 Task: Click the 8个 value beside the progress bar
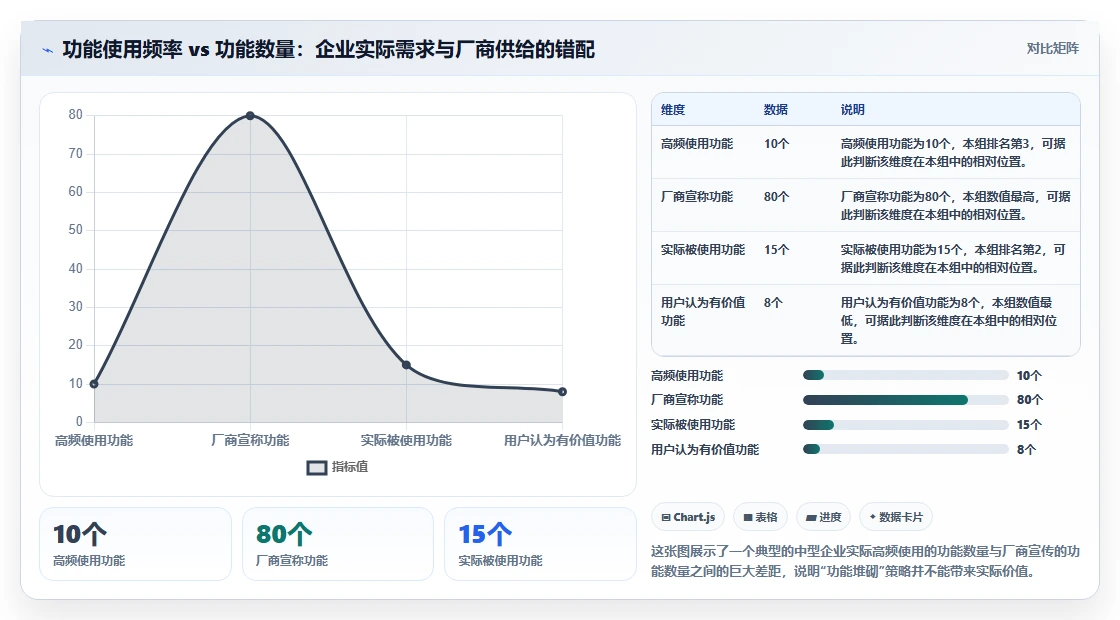pos(1026,449)
